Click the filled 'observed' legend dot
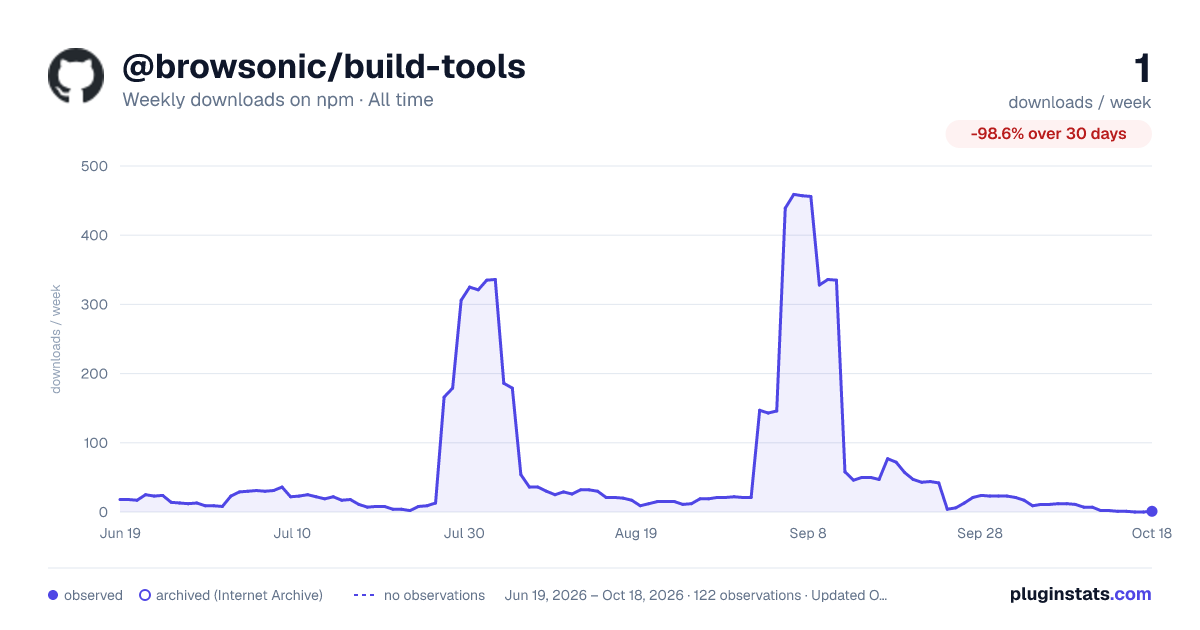This screenshot has height=630, width=1200. 53,595
